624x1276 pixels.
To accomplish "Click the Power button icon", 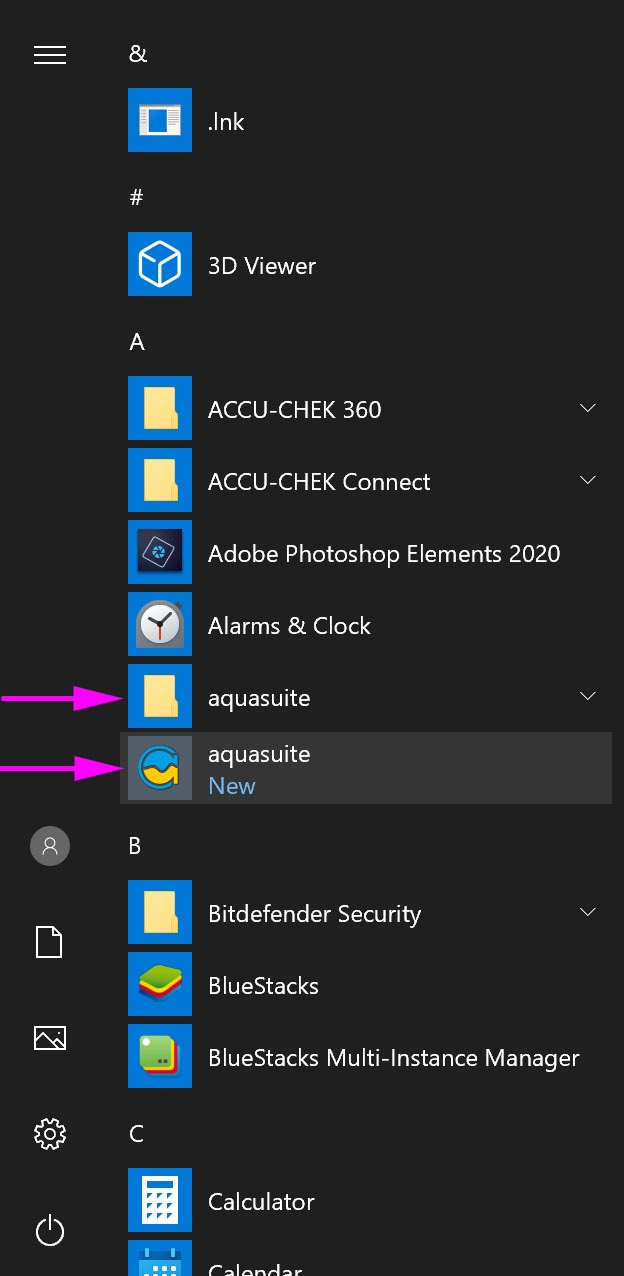I will (x=50, y=1230).
